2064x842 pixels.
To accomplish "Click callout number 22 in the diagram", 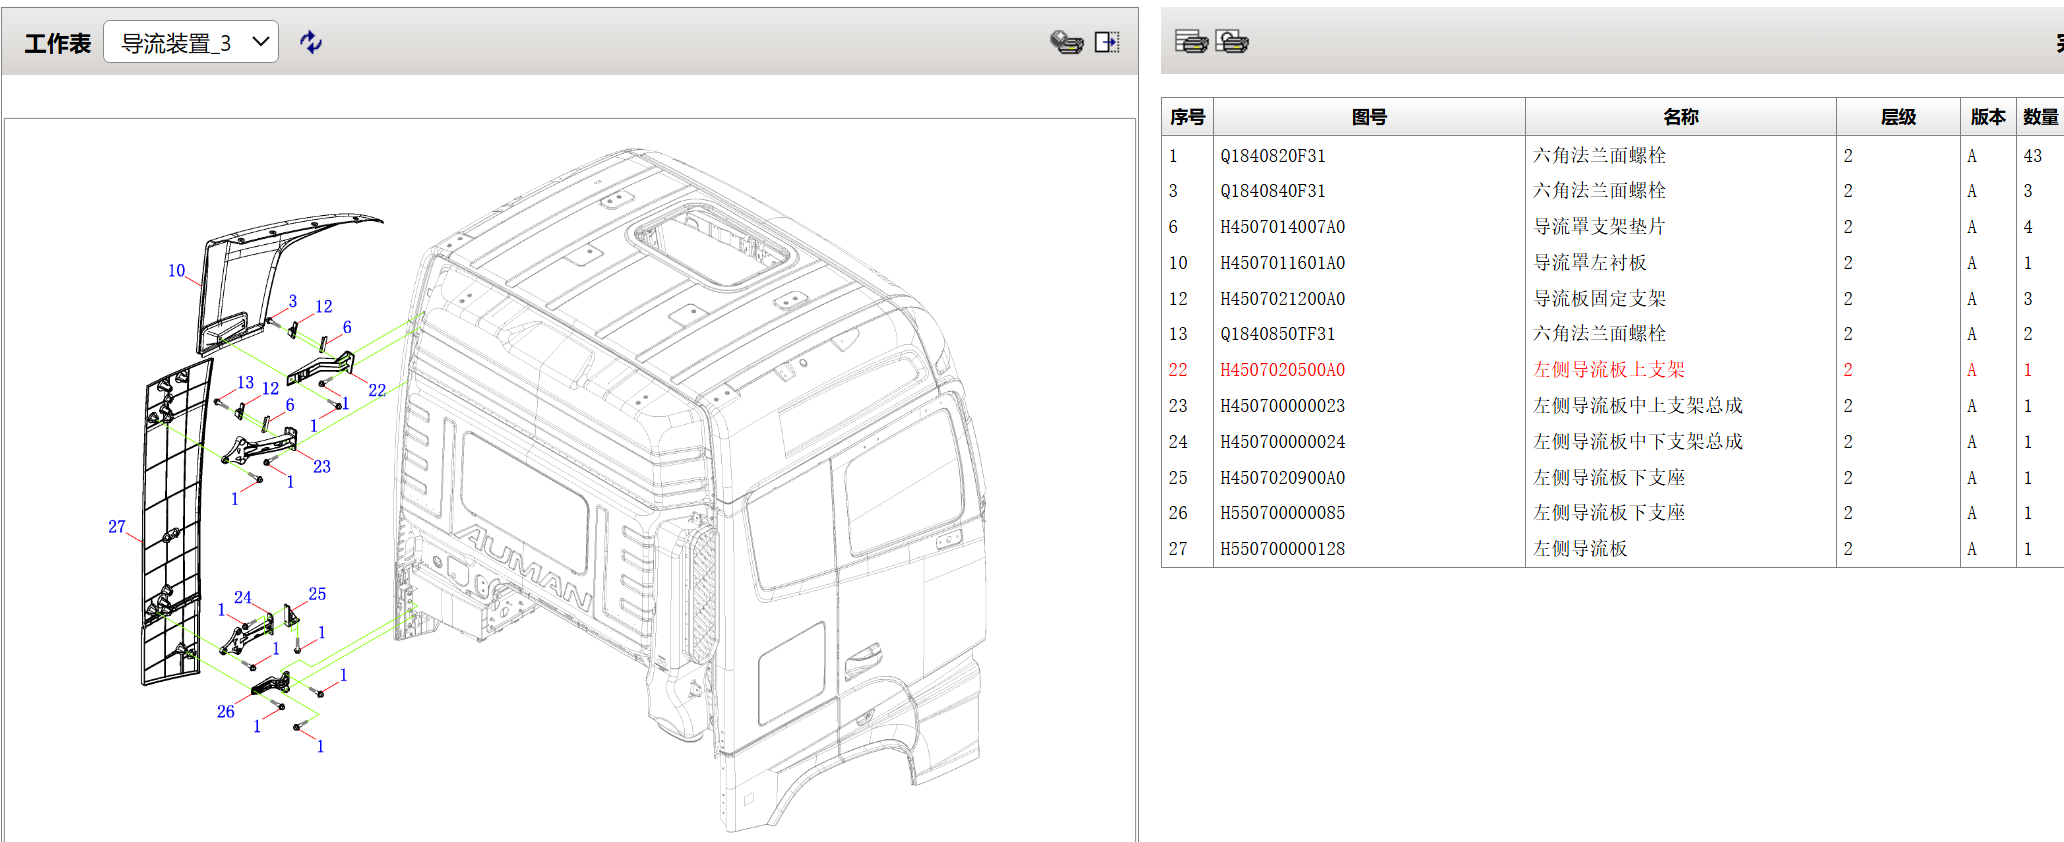I will pos(377,390).
